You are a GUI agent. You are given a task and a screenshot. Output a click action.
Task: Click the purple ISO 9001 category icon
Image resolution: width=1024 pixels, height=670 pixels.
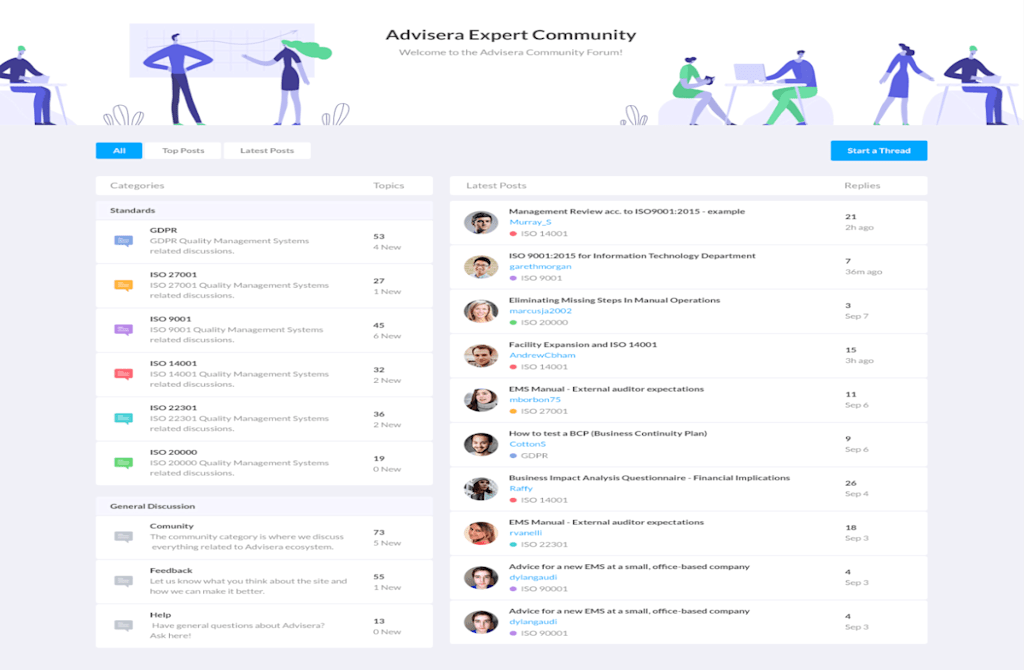coord(123,330)
